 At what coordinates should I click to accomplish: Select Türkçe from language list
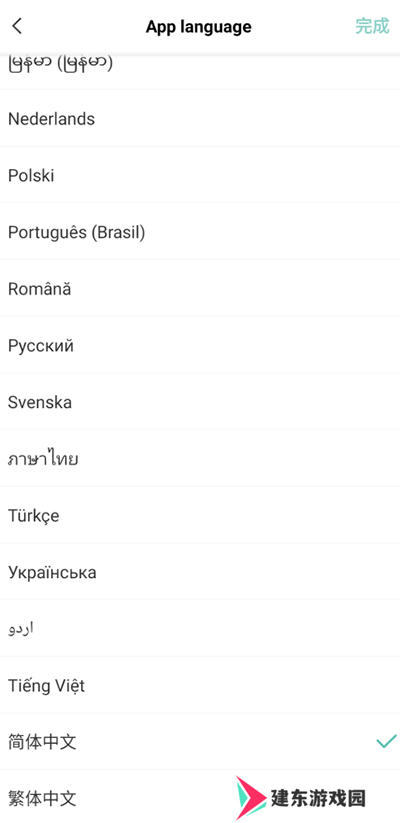pos(200,515)
